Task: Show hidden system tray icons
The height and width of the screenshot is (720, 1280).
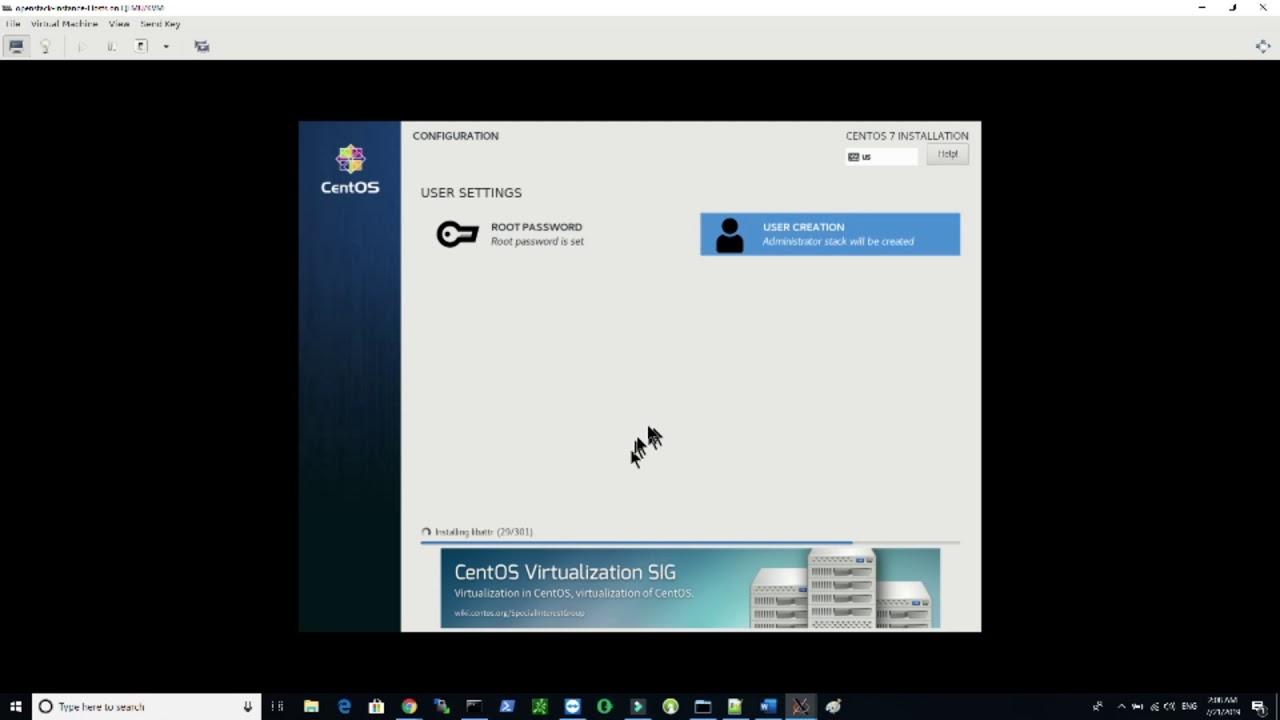Action: pyautogui.click(x=1121, y=706)
